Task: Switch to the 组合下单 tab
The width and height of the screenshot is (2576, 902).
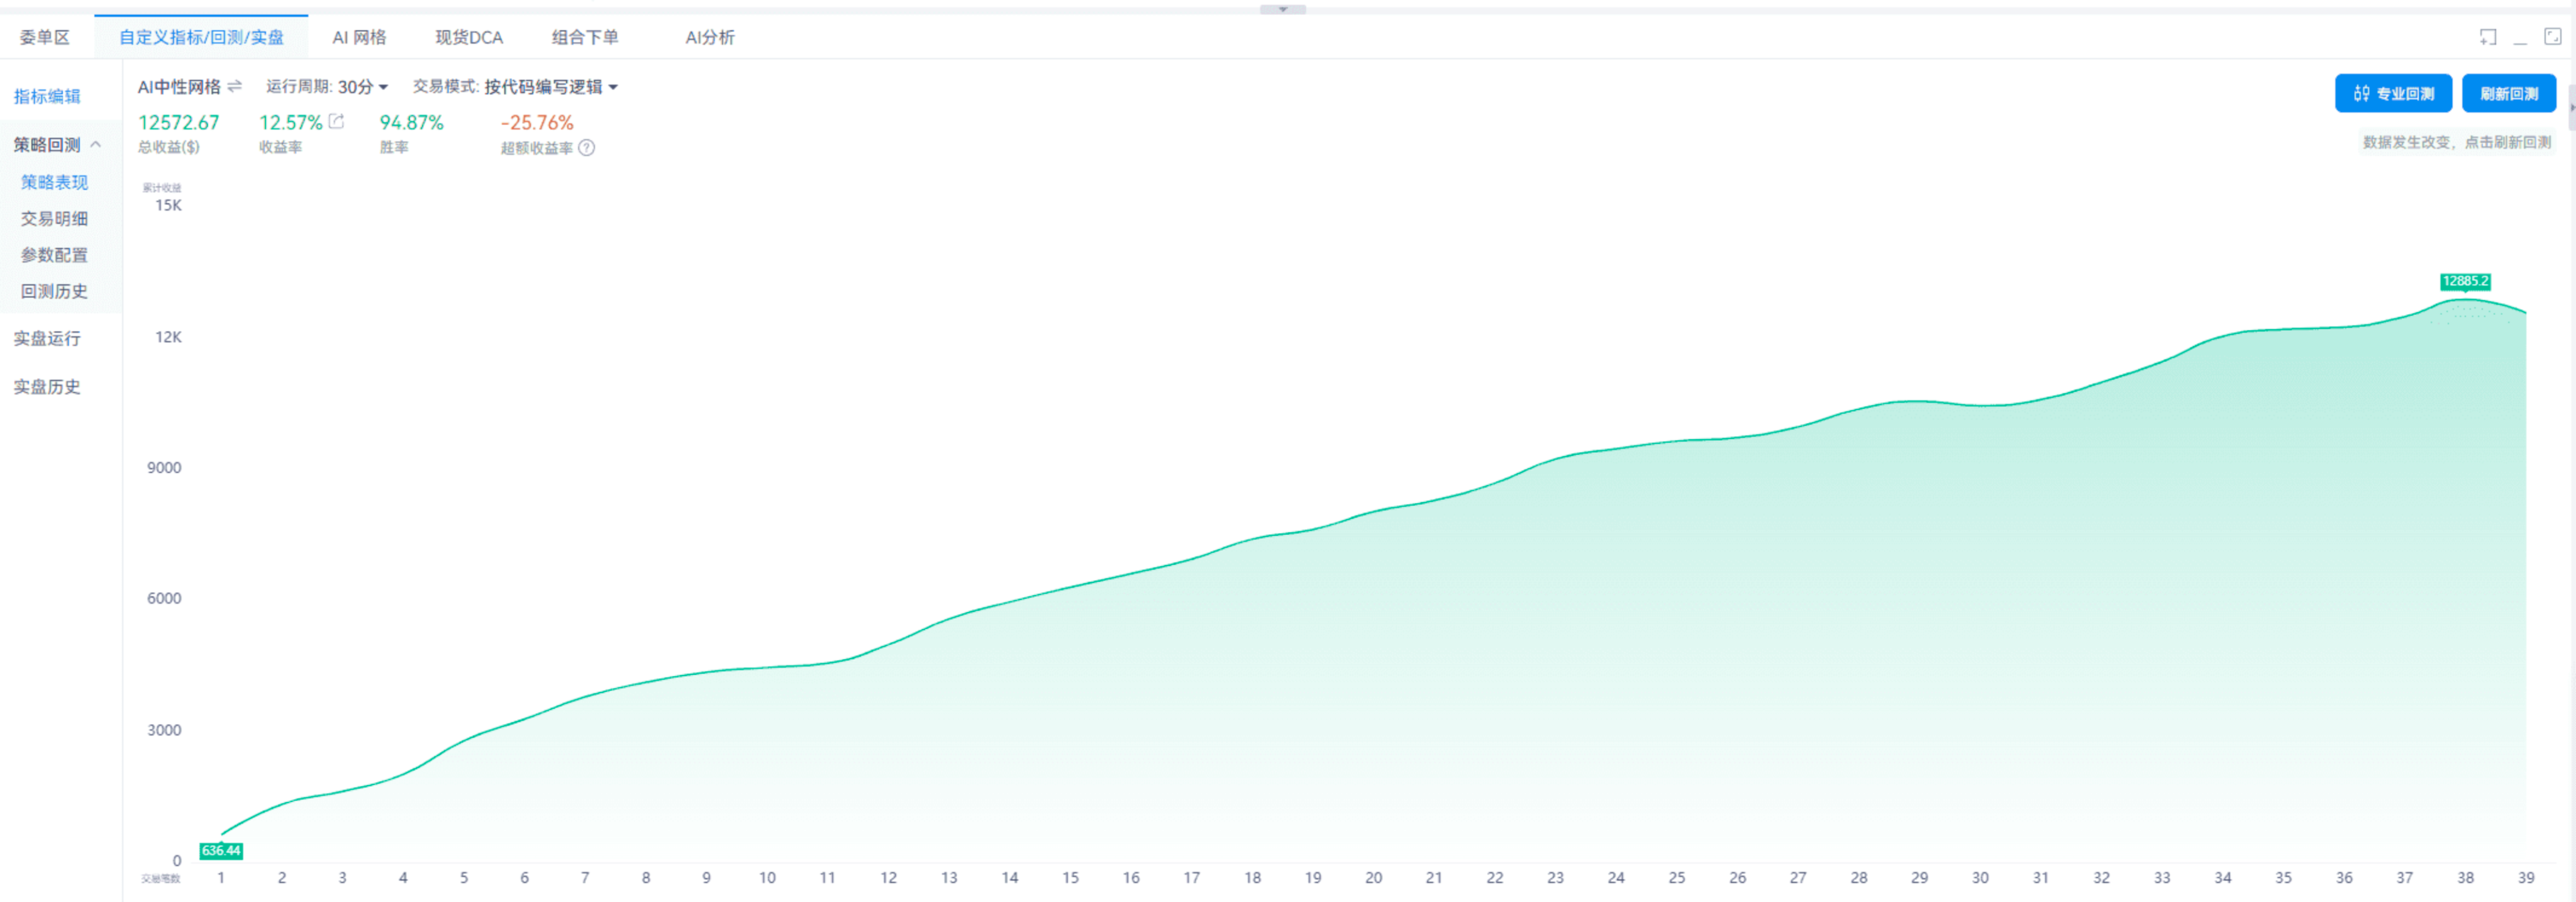Action: (x=585, y=37)
